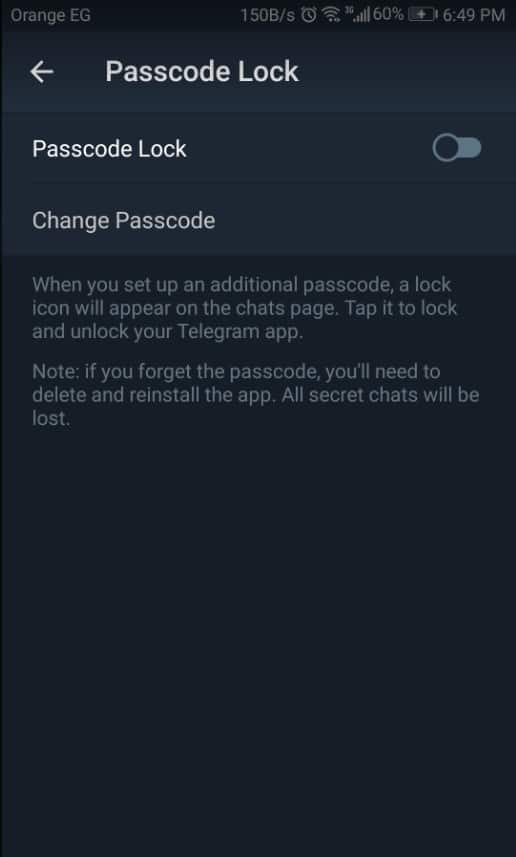Tap the 60% battery percentage
The height and width of the screenshot is (857, 516).
click(389, 16)
